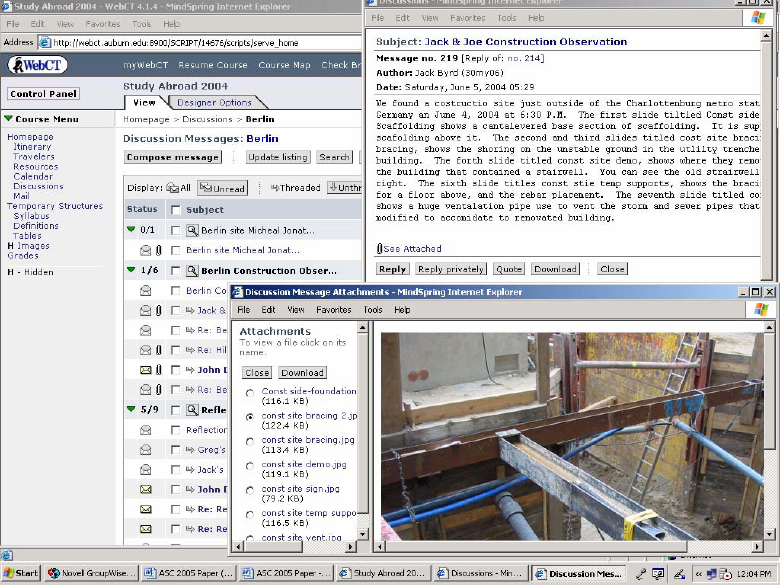Image resolution: width=780 pixels, height=585 pixels.
Task: Click the Start button
Action: [x=21, y=573]
